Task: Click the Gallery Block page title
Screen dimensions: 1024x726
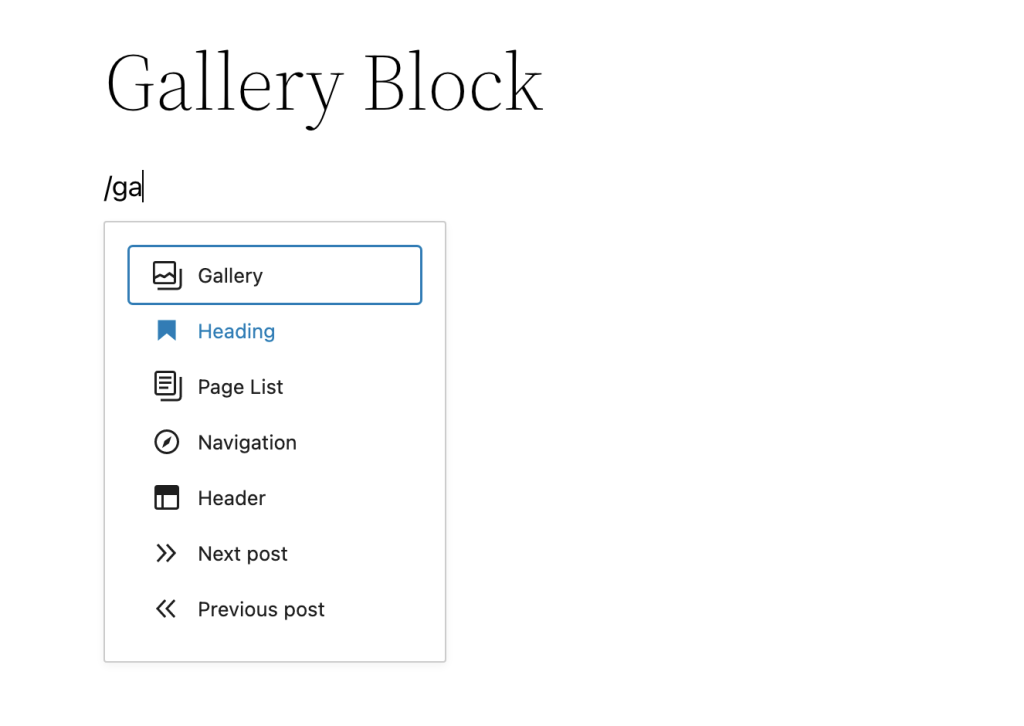Action: 323,83
